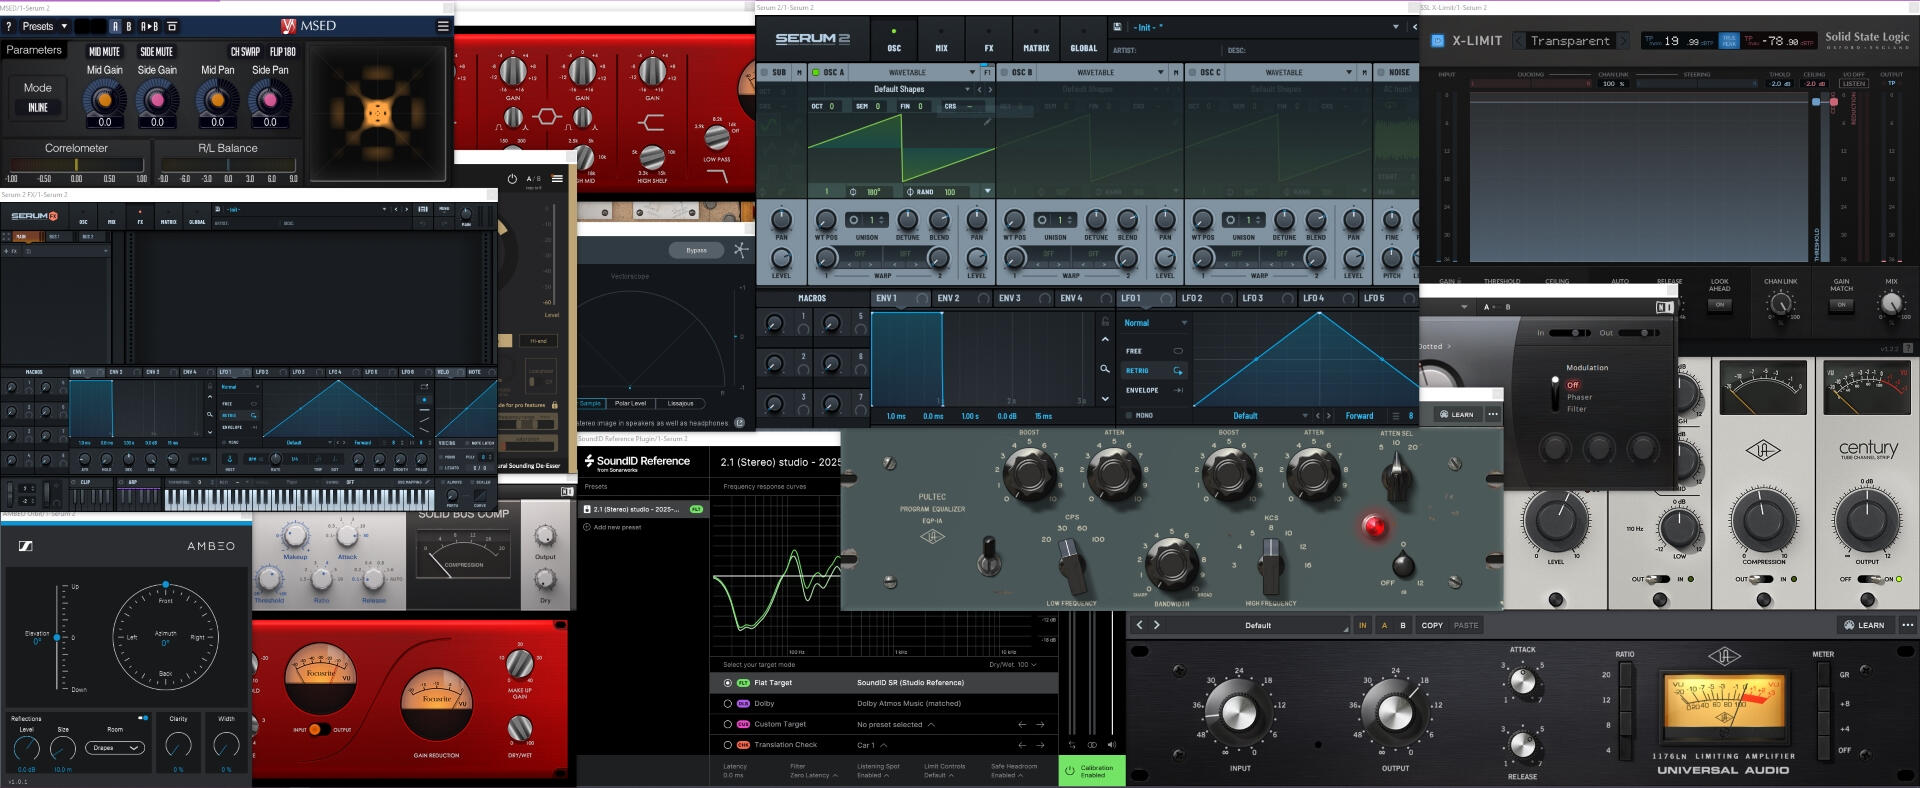Viewport: 1920px width, 788px height.
Task: Click the bypass crossed icon beside Bypass button
Action: coord(741,250)
